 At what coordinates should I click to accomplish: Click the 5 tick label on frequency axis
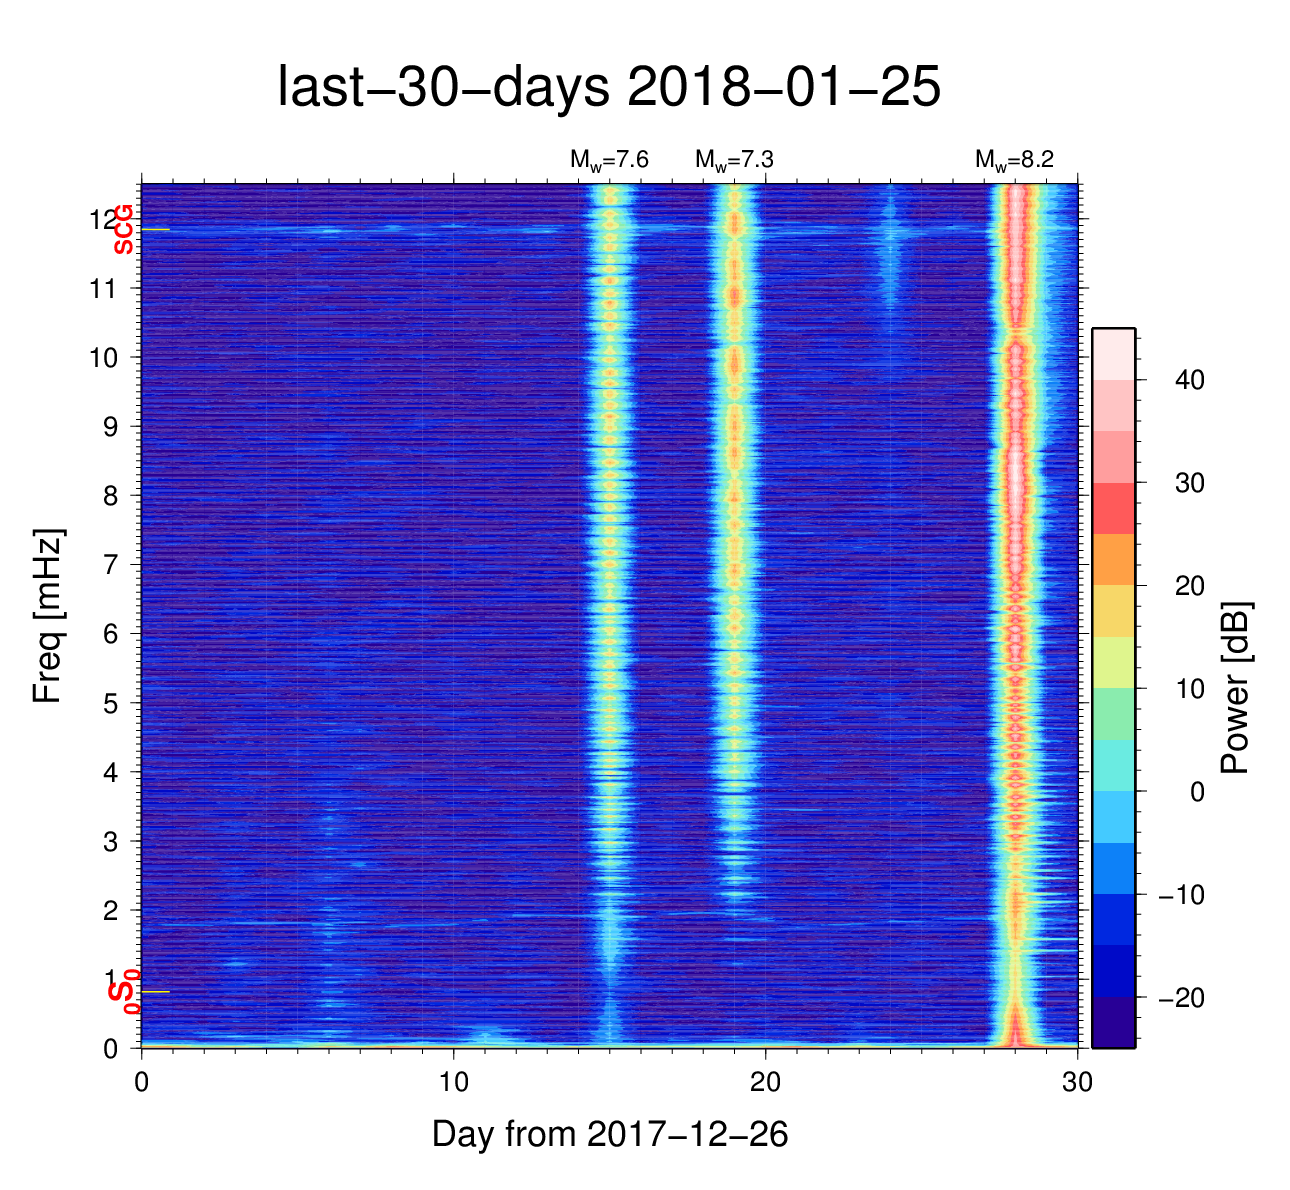(111, 703)
